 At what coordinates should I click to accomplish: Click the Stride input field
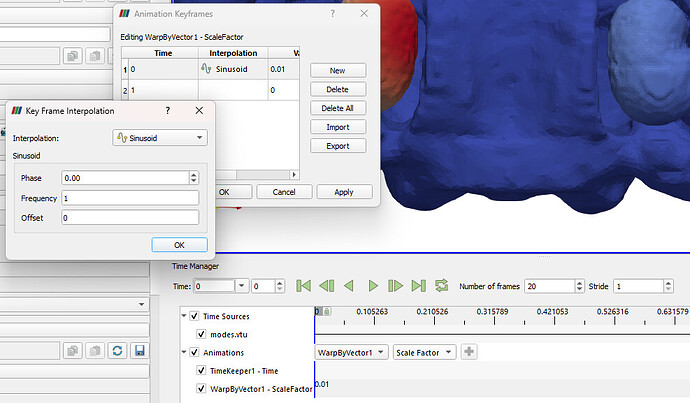[639, 286]
